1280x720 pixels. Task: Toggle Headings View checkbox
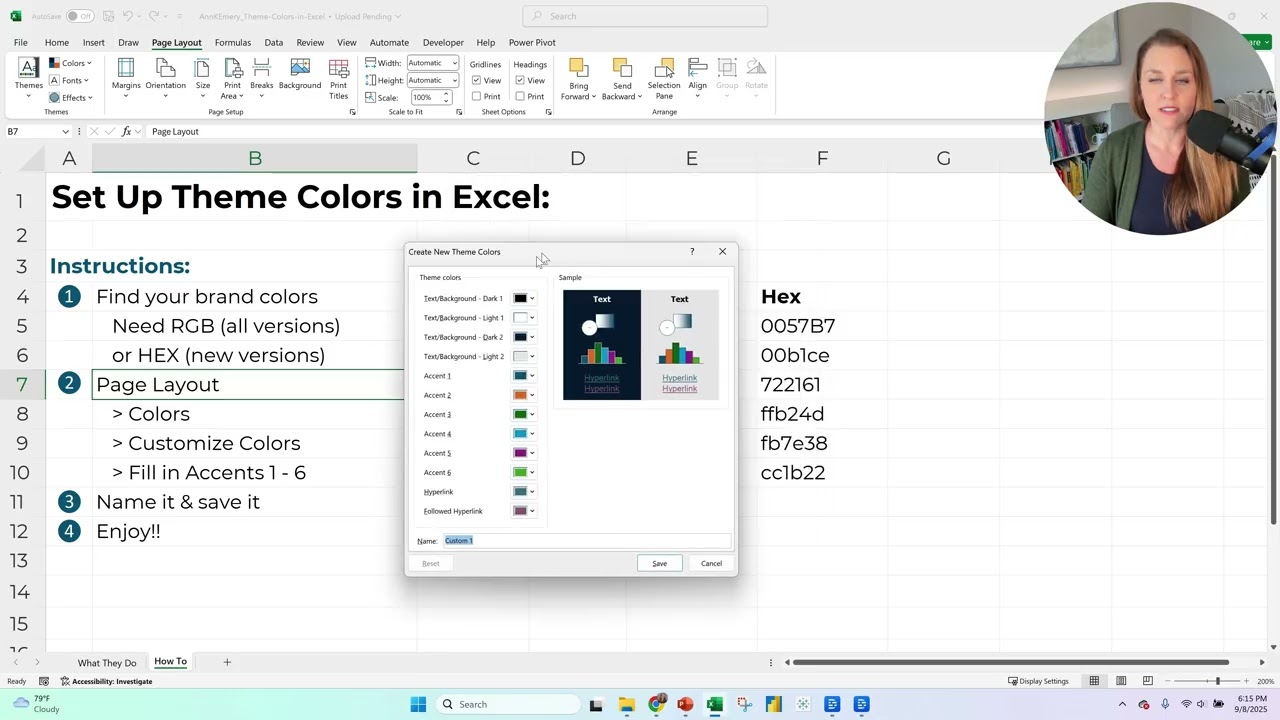520,81
